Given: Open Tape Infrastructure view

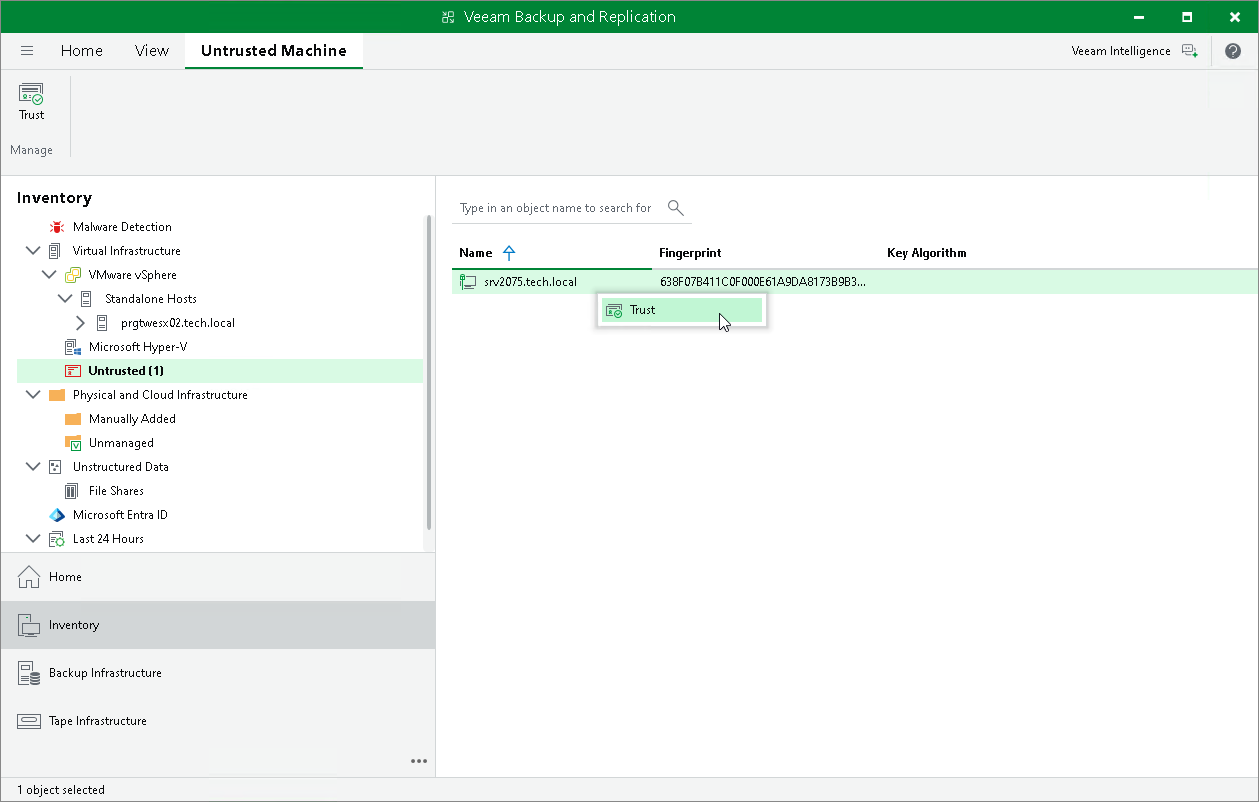Looking at the screenshot, I should tap(218, 721).
